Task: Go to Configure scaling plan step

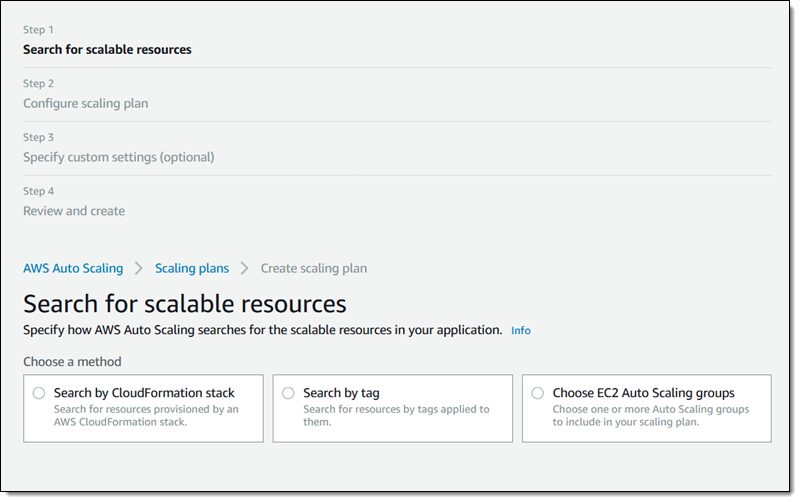Action: (x=85, y=103)
